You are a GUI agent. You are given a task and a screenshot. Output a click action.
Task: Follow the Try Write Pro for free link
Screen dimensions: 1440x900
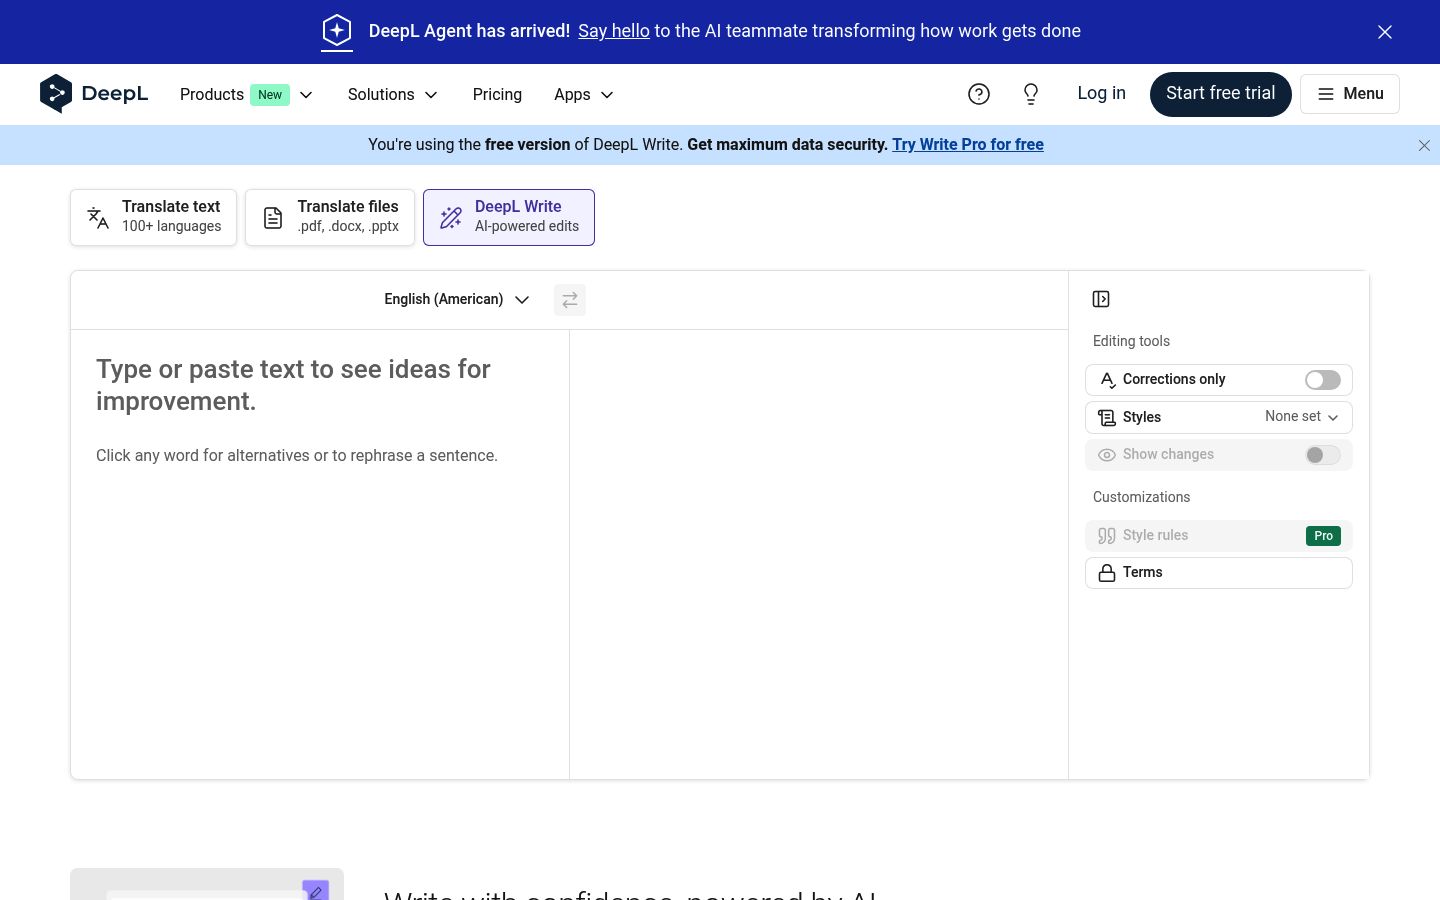[x=968, y=145]
